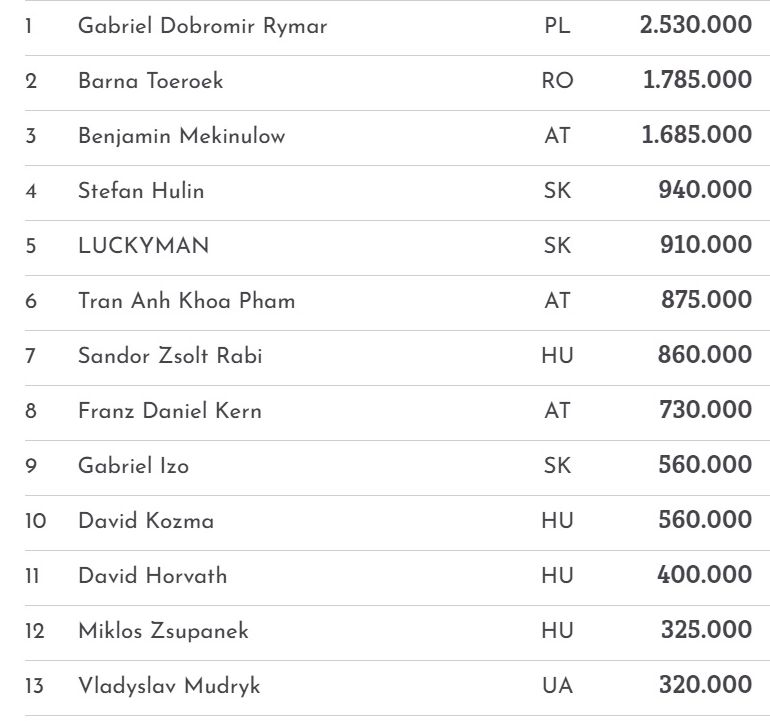Click Sandor Zsolt Rabi's name
The width and height of the screenshot is (770, 721).
pyautogui.click(x=170, y=356)
